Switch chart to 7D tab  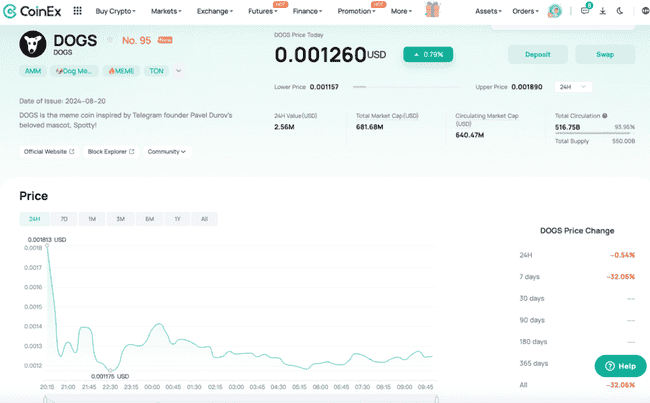[64, 219]
